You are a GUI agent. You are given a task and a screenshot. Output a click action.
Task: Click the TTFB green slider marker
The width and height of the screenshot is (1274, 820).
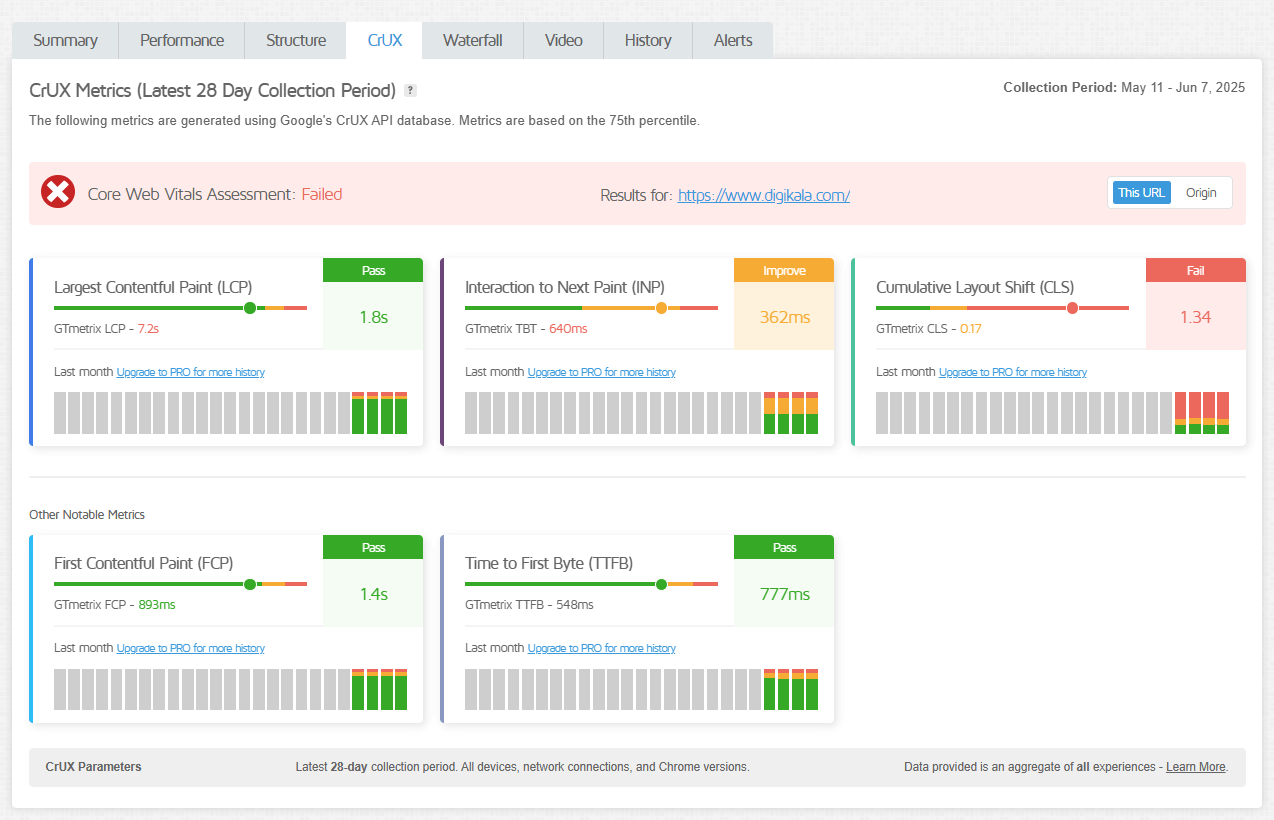click(661, 584)
